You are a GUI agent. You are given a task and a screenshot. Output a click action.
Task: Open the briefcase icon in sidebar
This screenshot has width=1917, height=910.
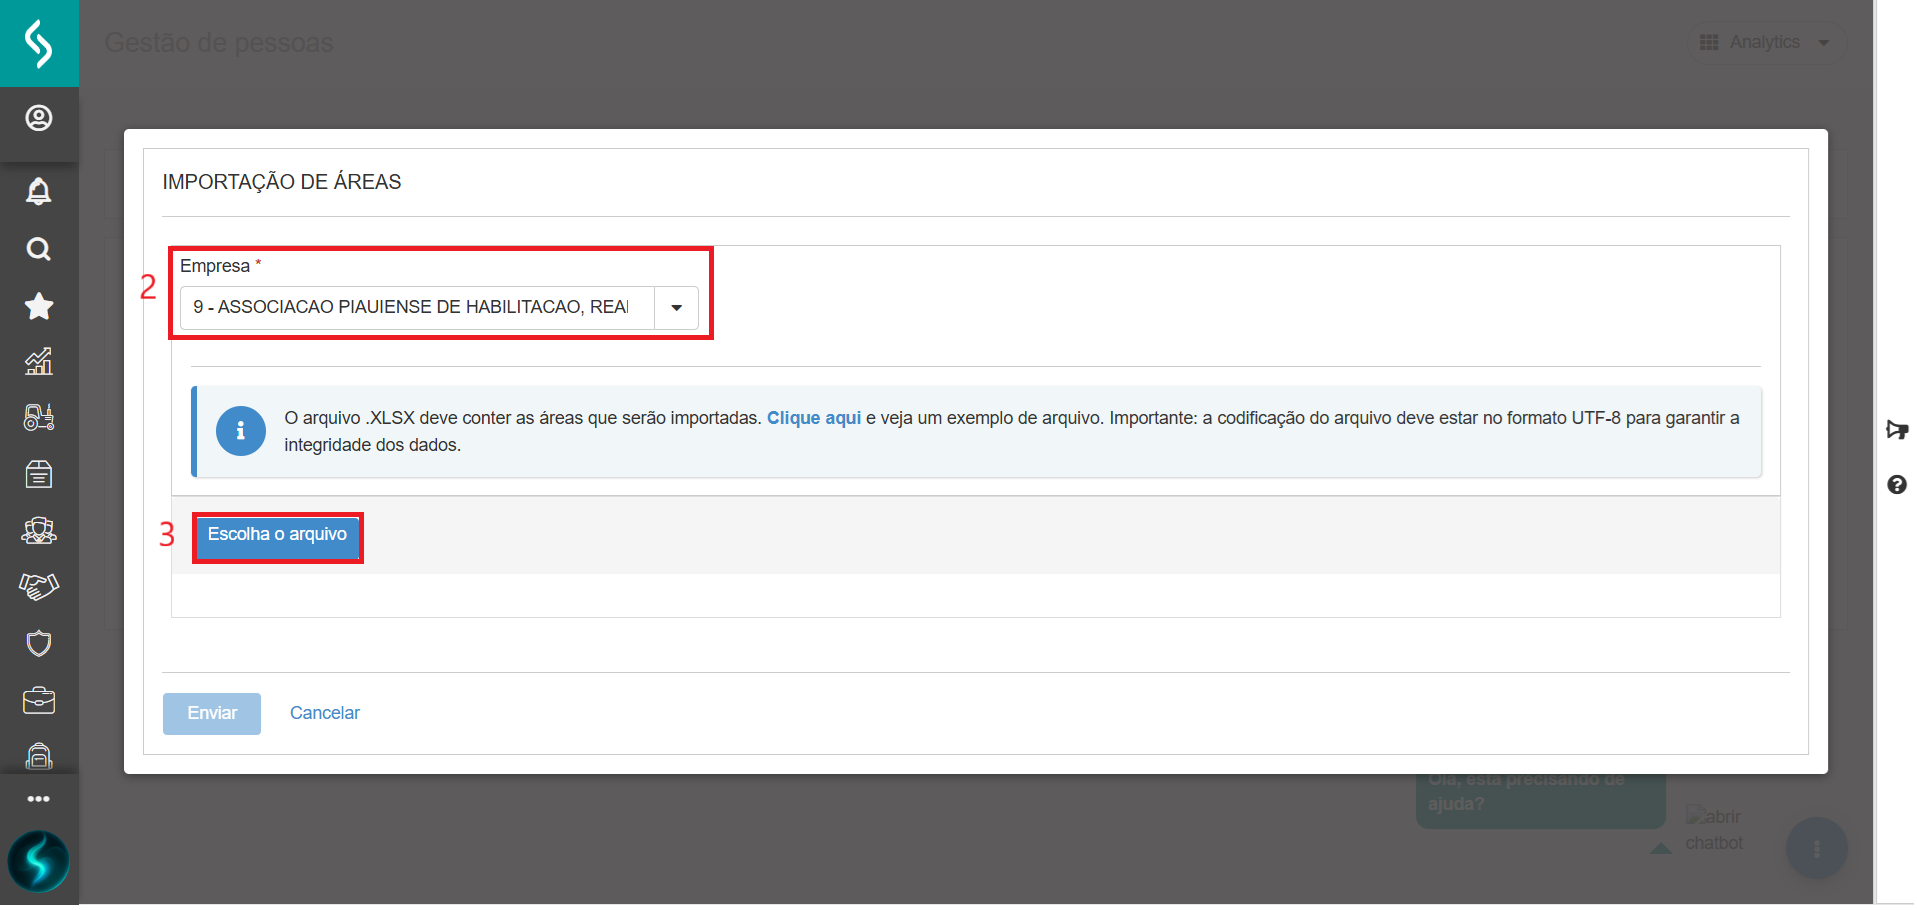pyautogui.click(x=39, y=700)
